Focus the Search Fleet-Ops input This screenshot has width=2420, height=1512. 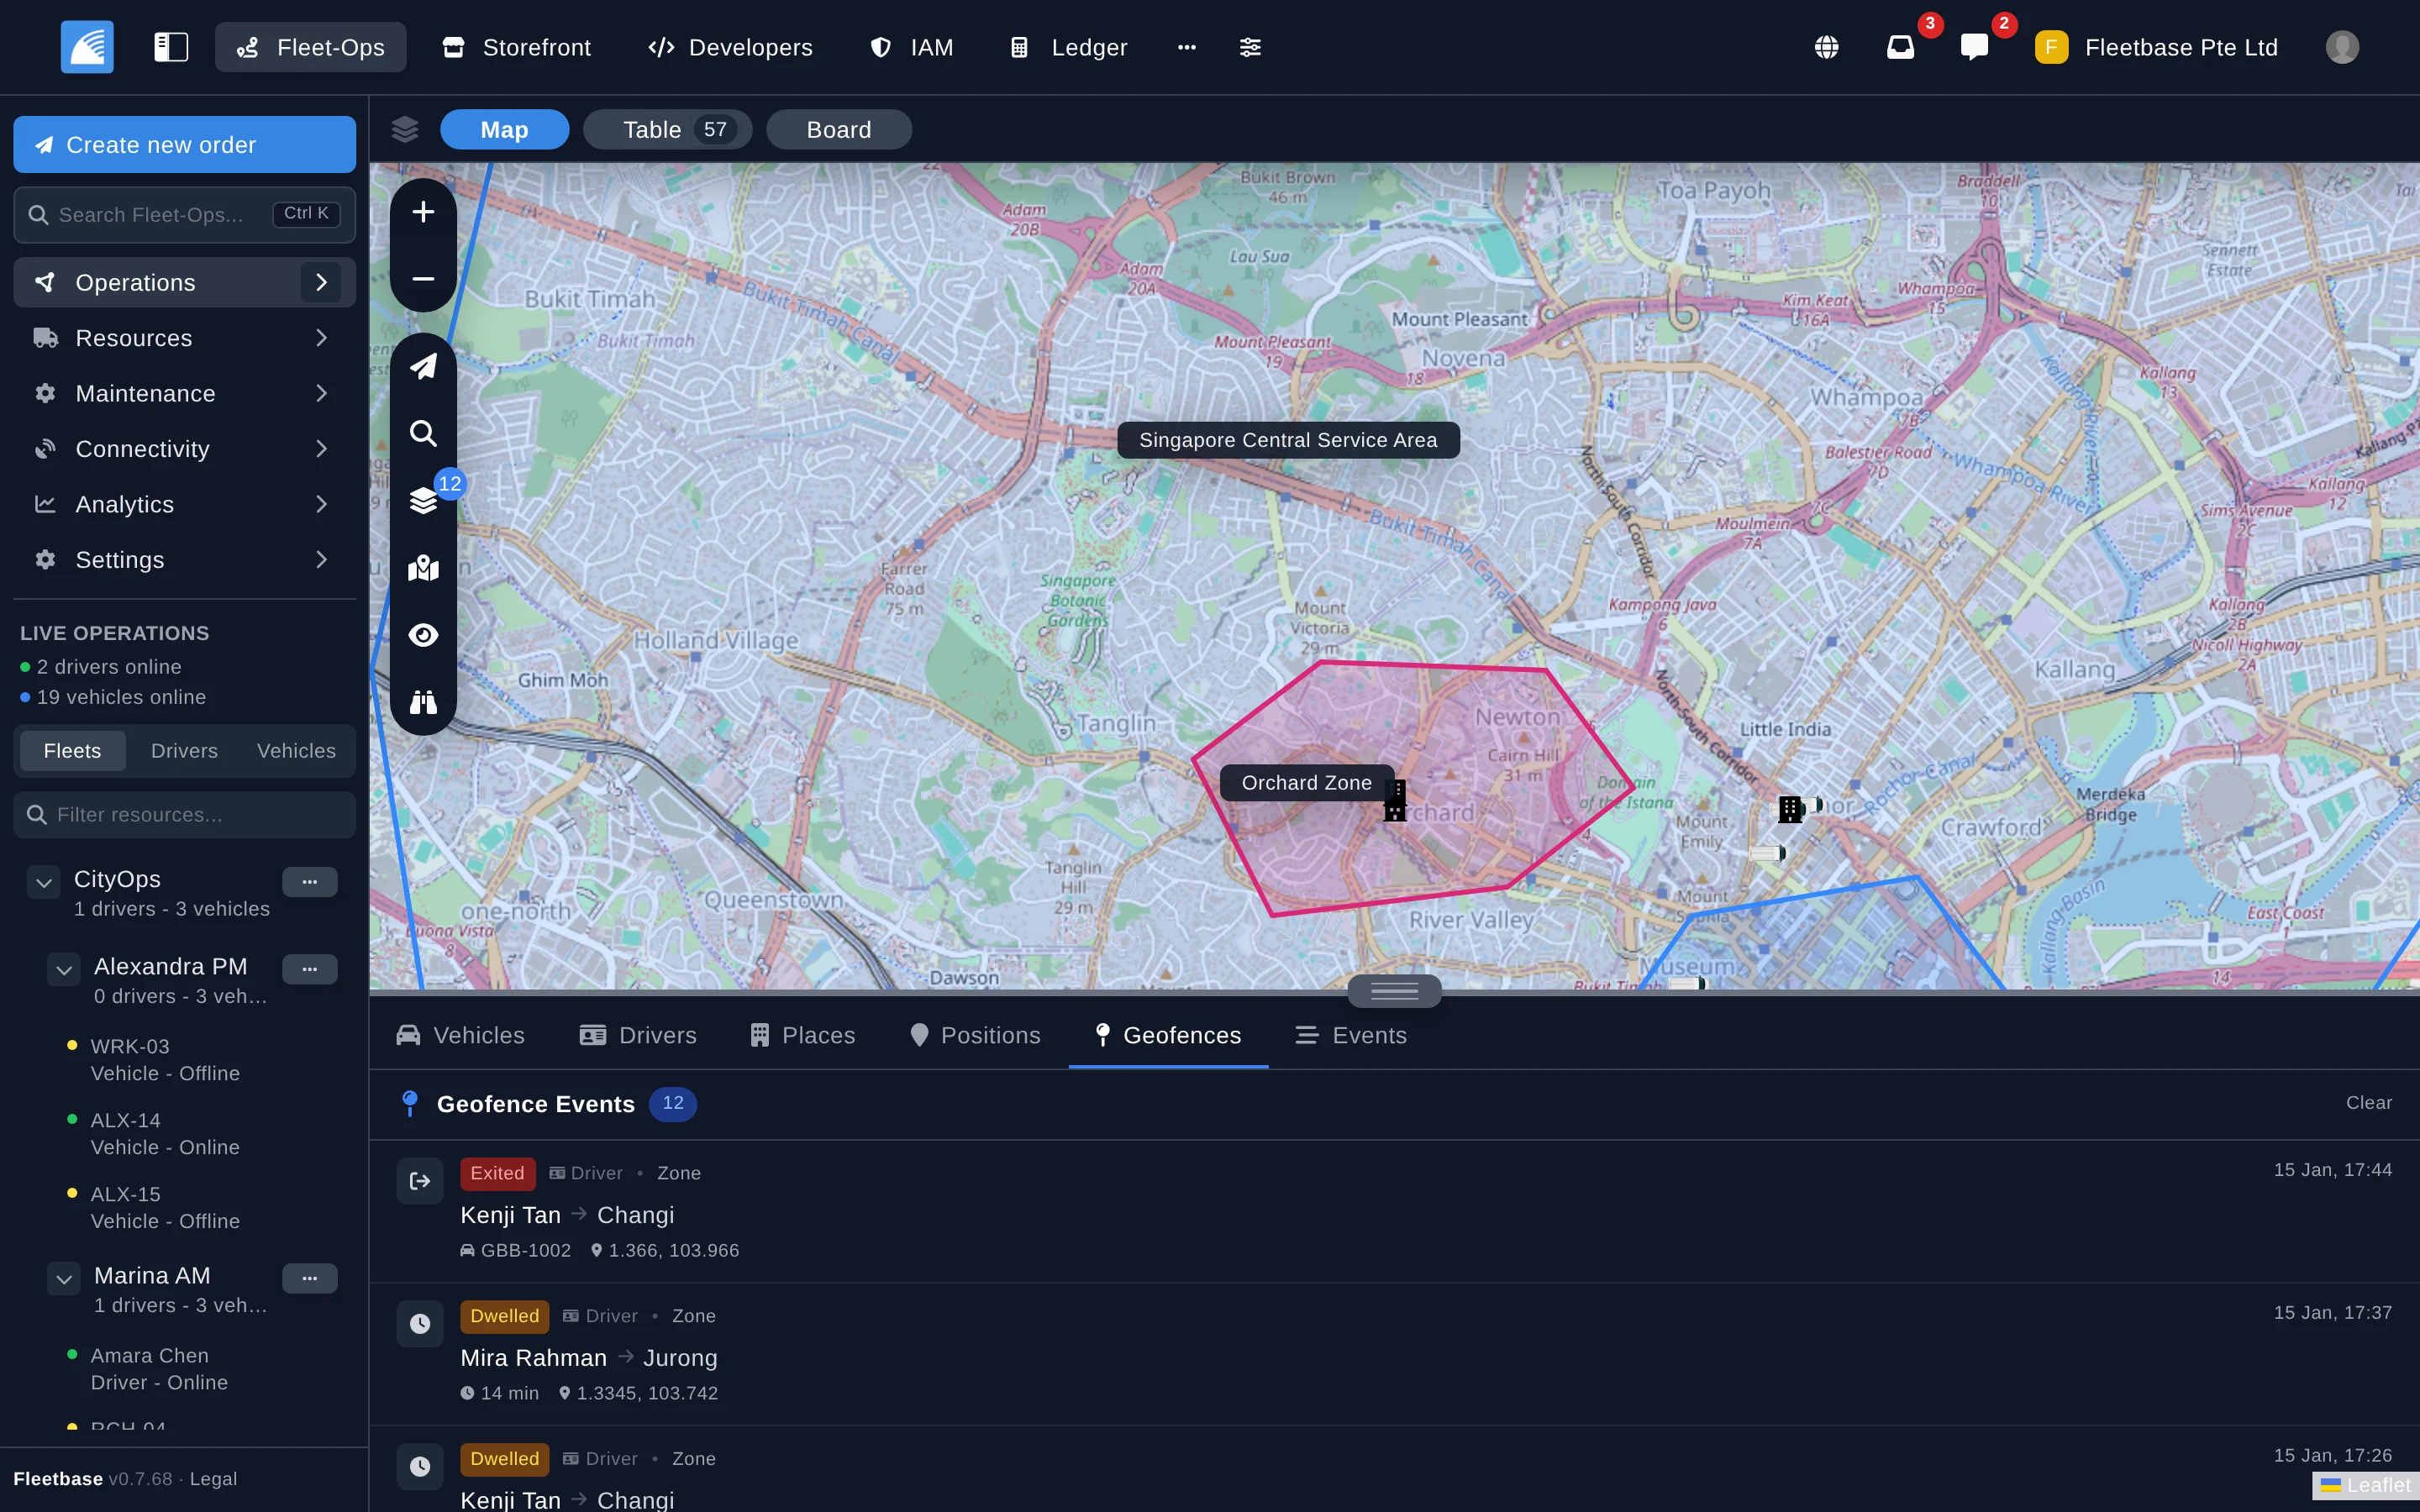(184, 214)
